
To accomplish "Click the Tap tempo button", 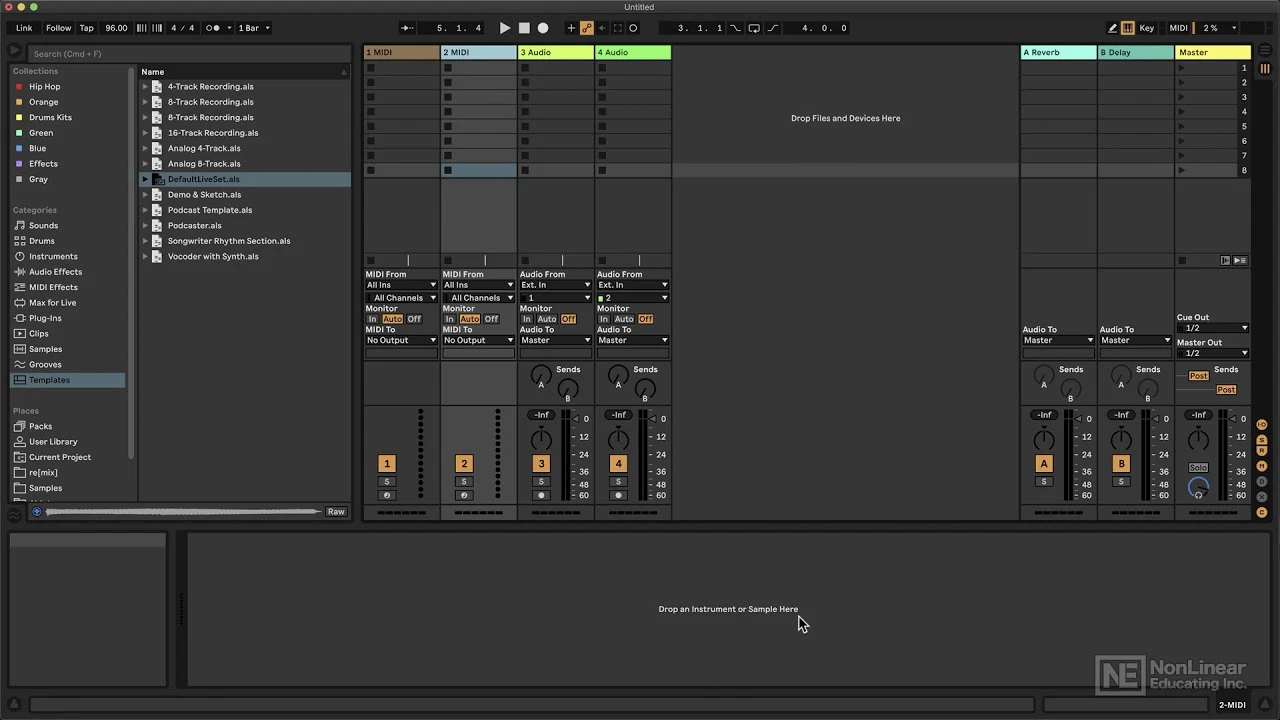I will 86,28.
